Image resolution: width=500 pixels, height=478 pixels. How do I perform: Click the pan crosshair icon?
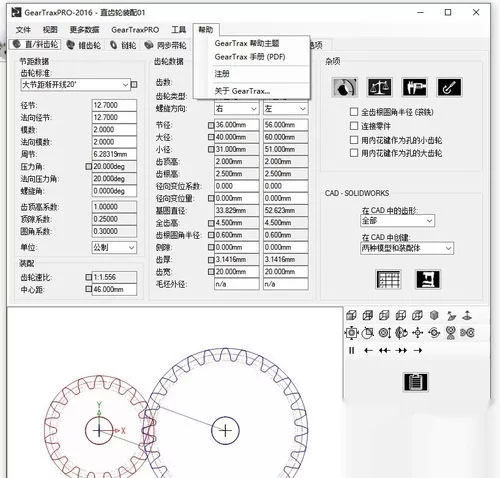point(418,333)
